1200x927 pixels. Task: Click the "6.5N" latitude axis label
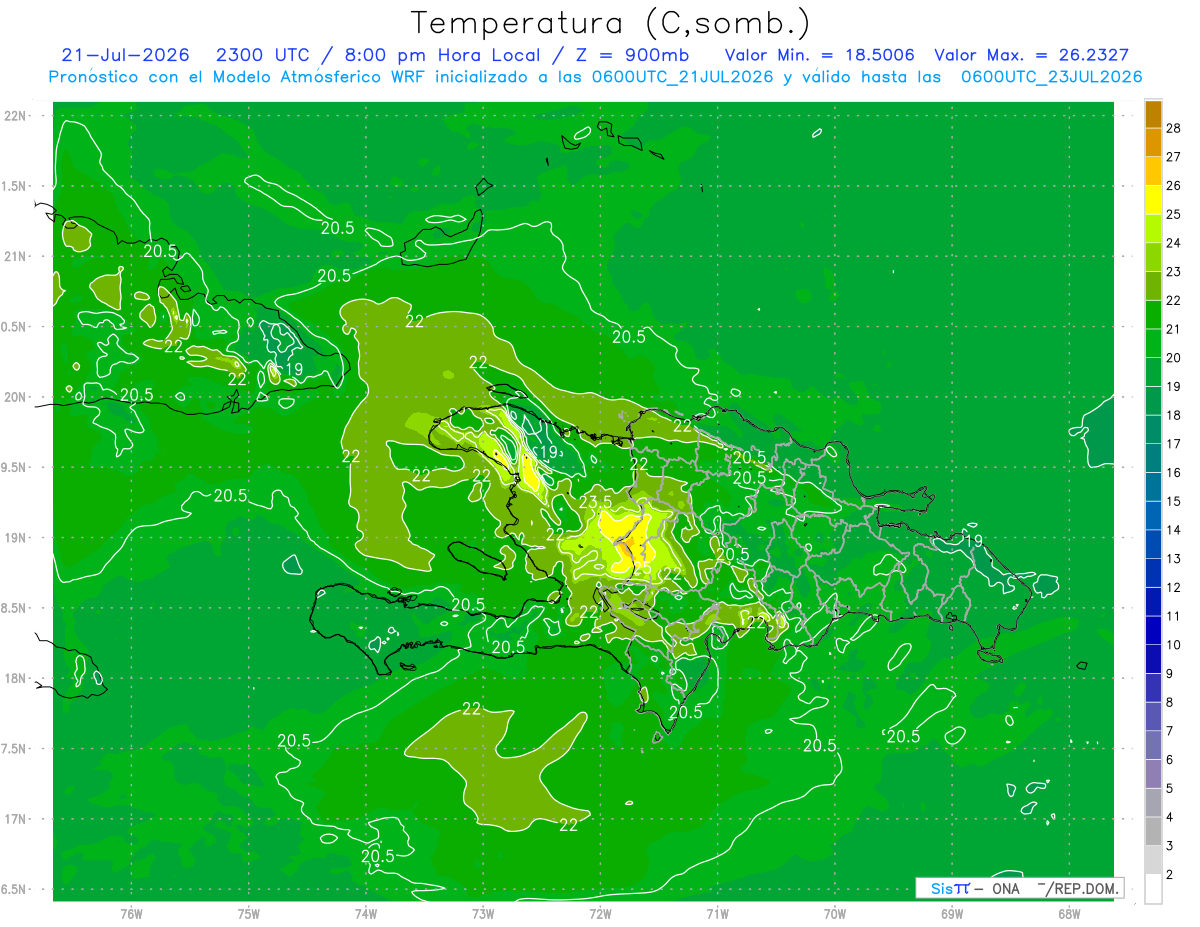pos(14,889)
